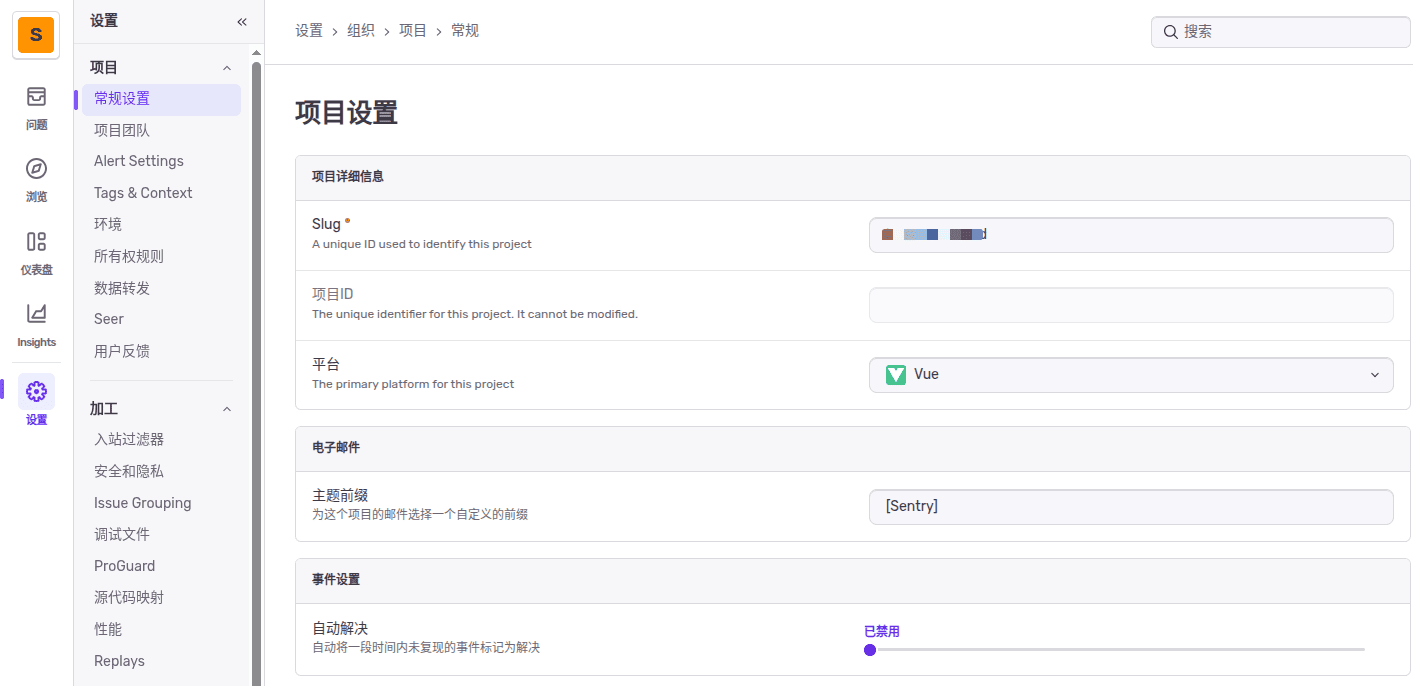
Task: Click 组织 breadcrumb link
Action: [361, 31]
